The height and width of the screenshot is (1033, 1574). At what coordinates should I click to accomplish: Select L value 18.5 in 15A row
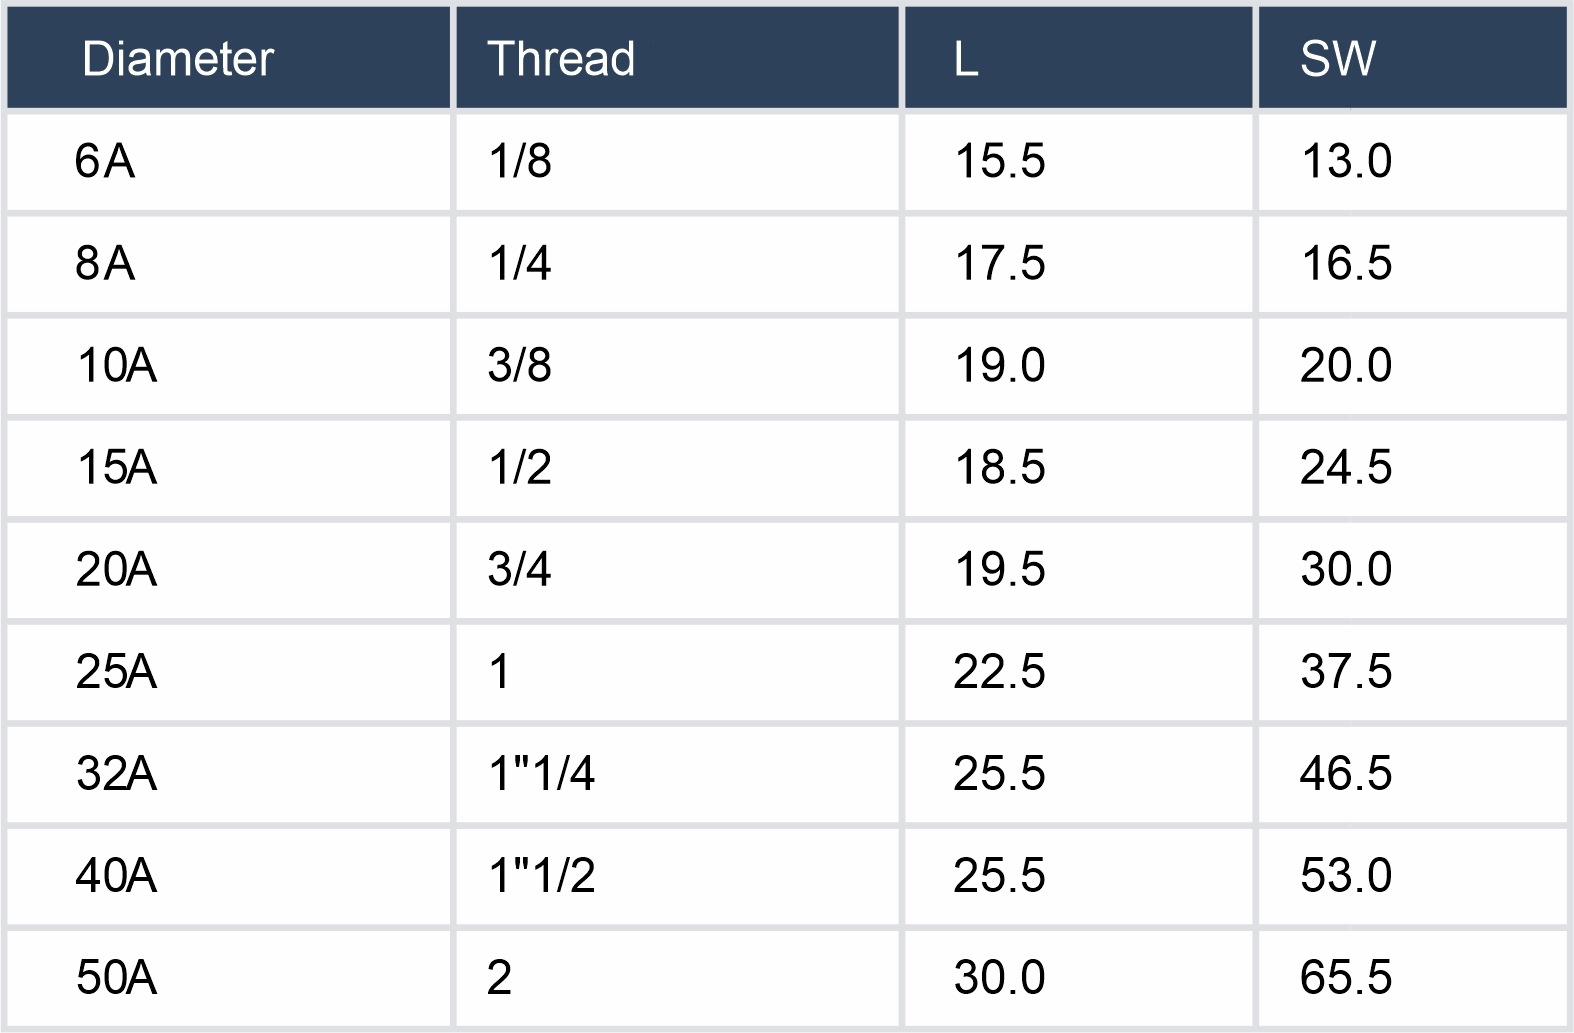point(999,468)
